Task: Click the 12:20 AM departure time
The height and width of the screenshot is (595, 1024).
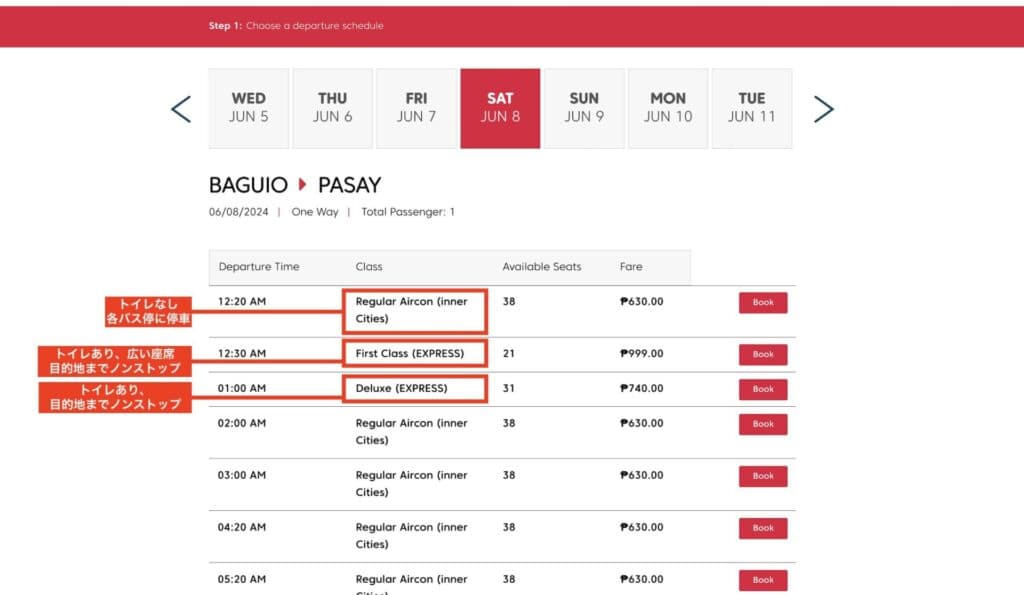Action: click(x=242, y=301)
